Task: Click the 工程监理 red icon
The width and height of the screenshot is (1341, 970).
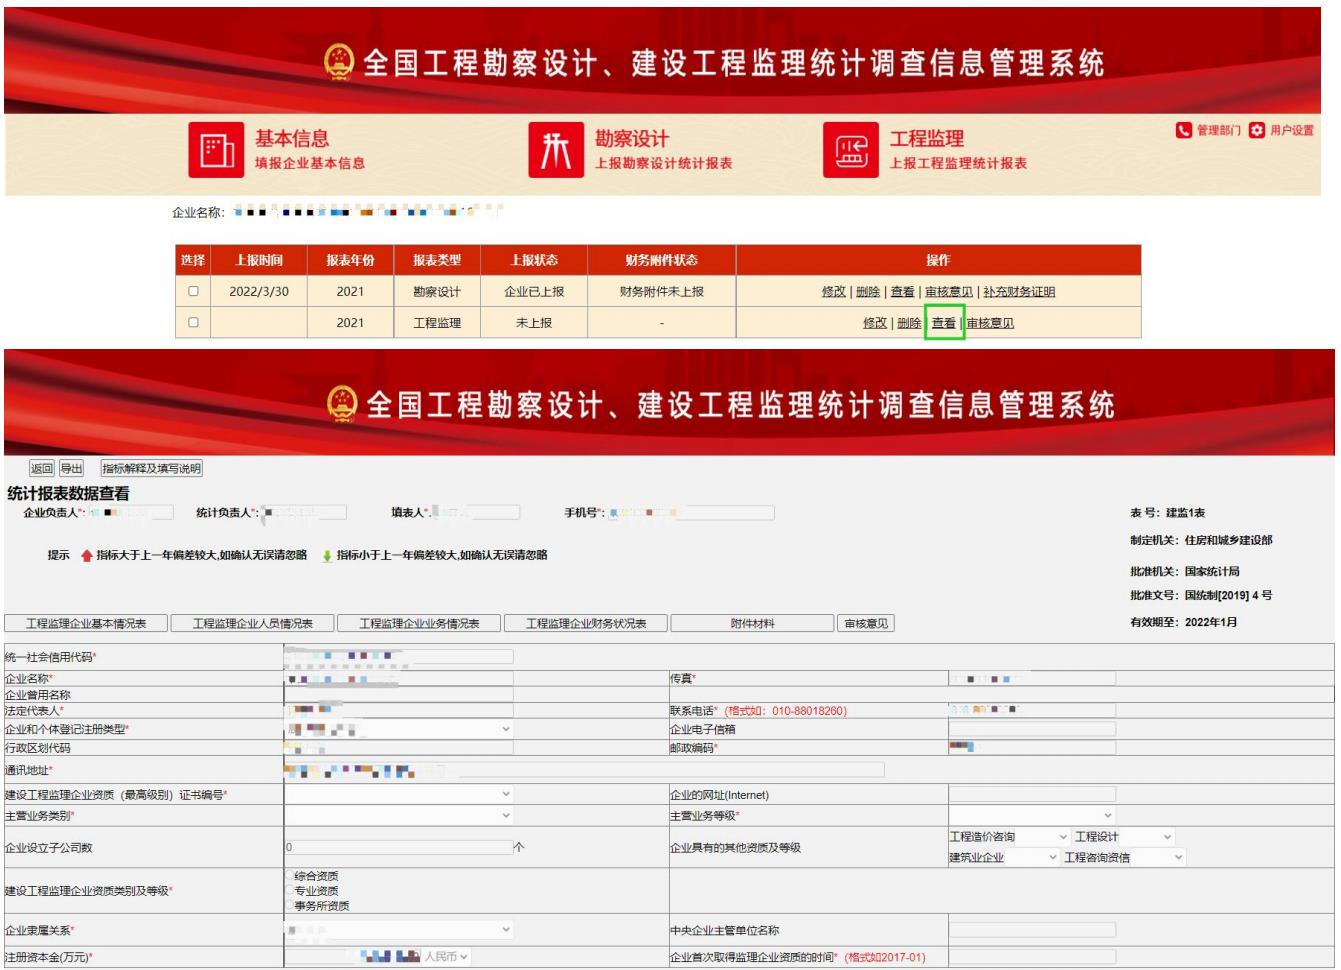Action: click(850, 150)
